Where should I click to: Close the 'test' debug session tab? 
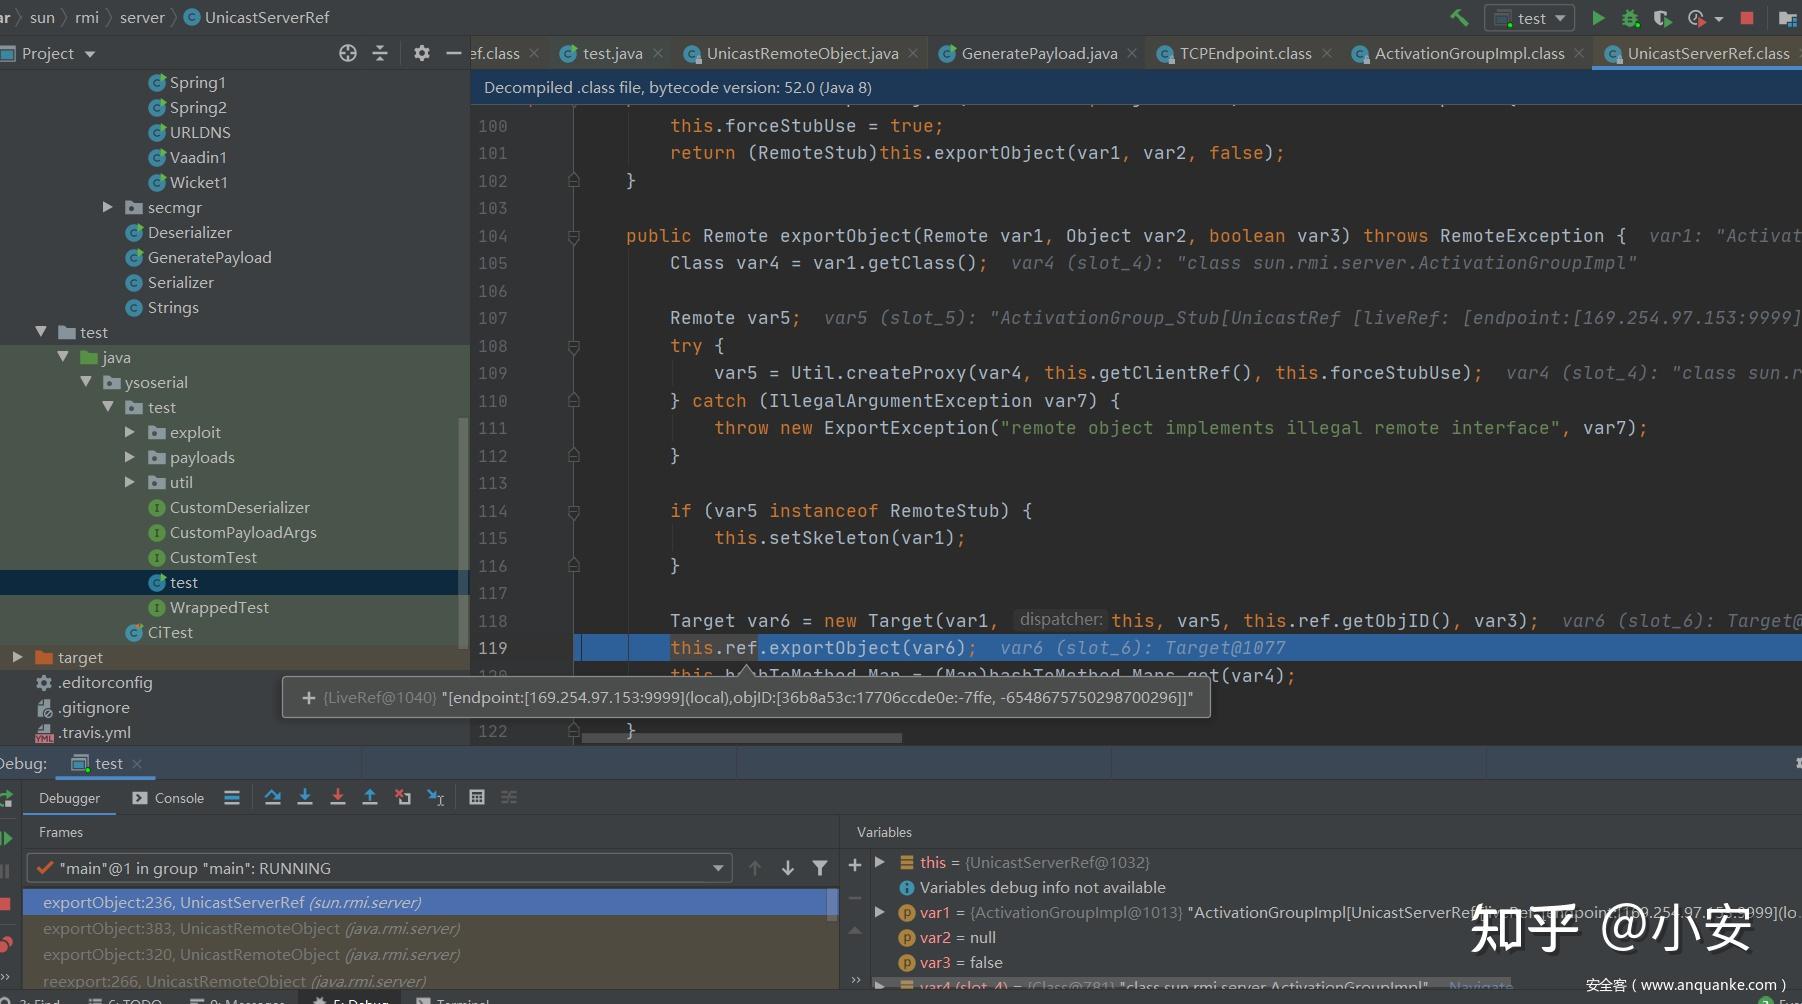[137, 763]
